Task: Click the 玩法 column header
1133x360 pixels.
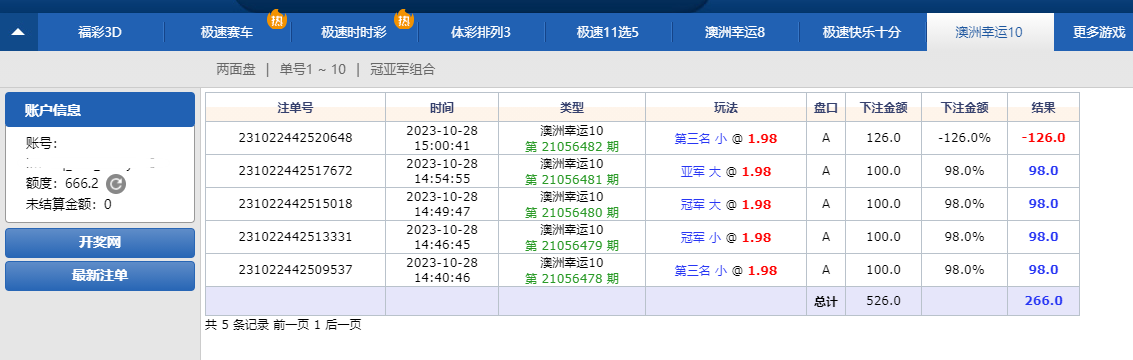Action: tap(726, 108)
